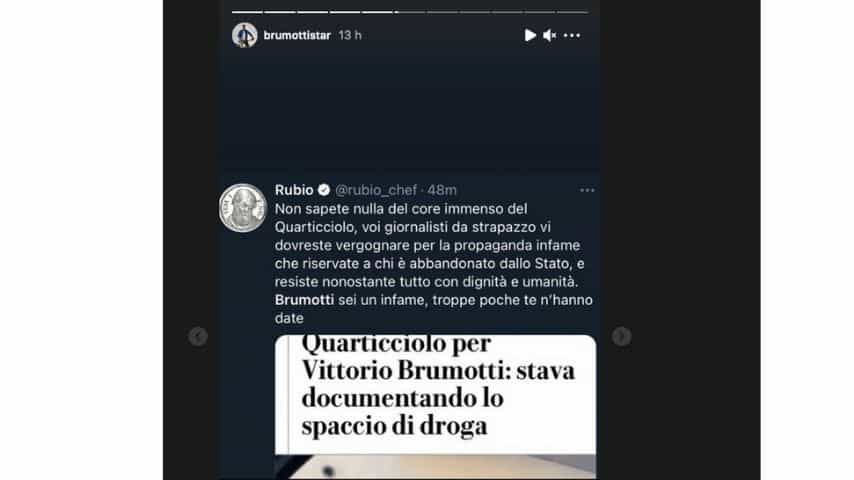Play the paused story
854x480 pixels.
(x=530, y=35)
